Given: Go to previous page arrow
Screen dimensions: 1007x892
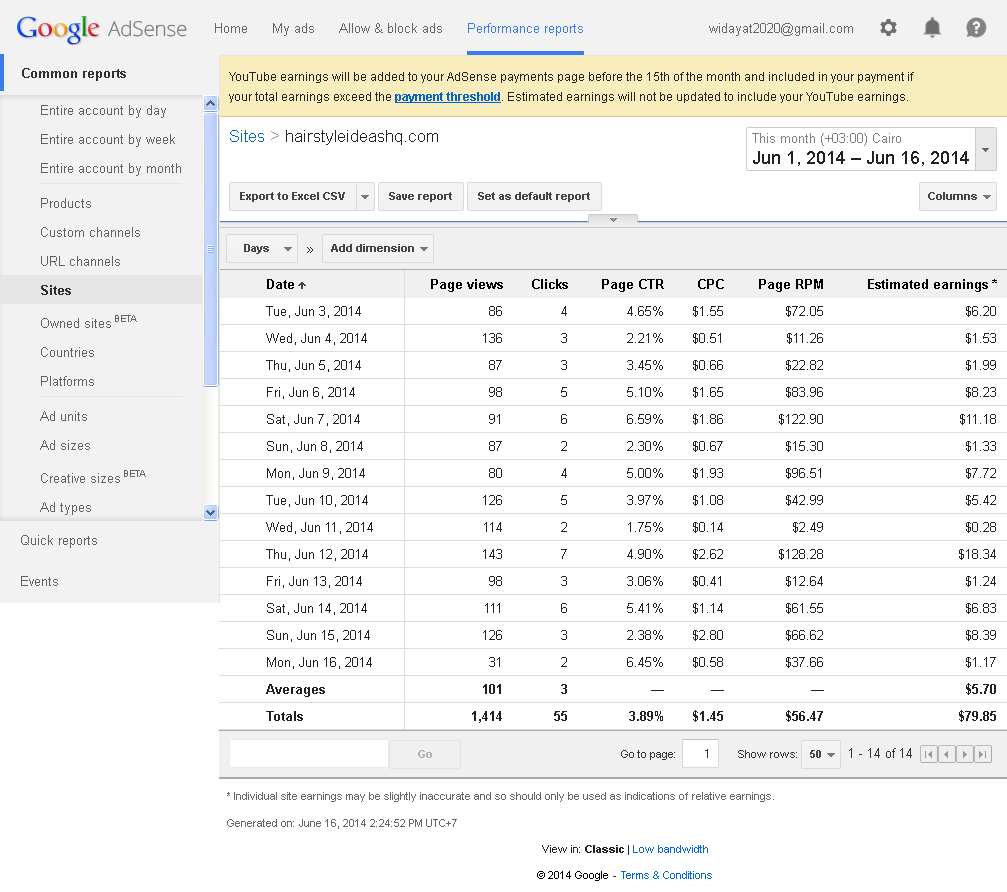Looking at the screenshot, I should [946, 755].
